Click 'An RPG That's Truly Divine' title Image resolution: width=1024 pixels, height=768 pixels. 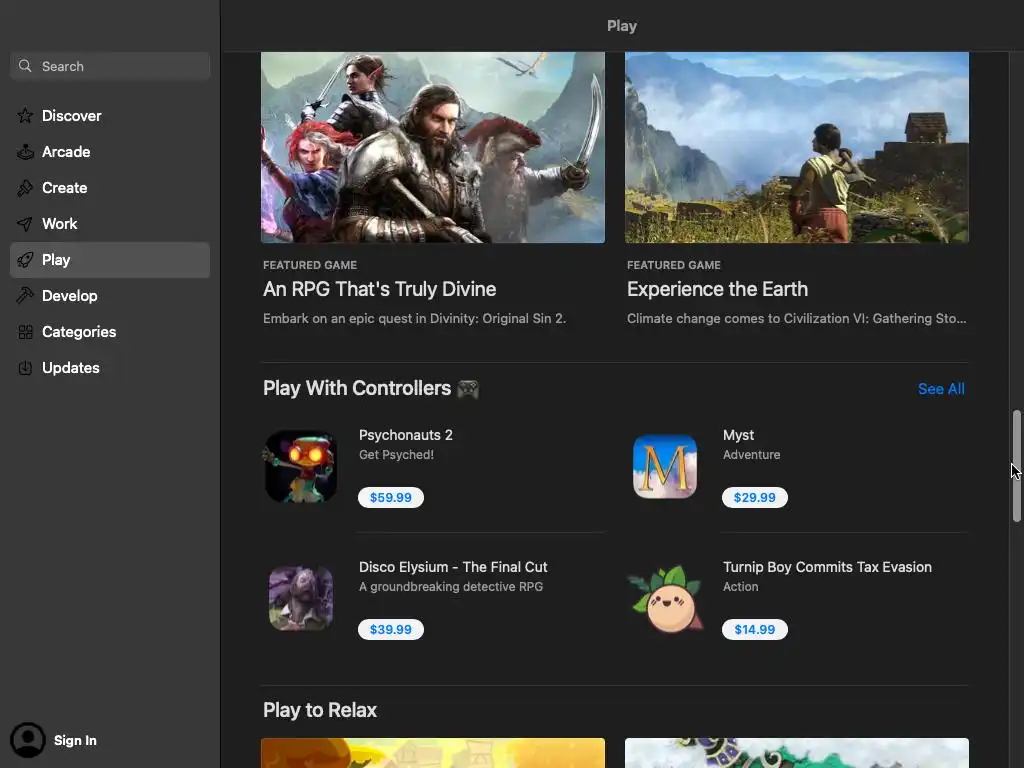379,289
